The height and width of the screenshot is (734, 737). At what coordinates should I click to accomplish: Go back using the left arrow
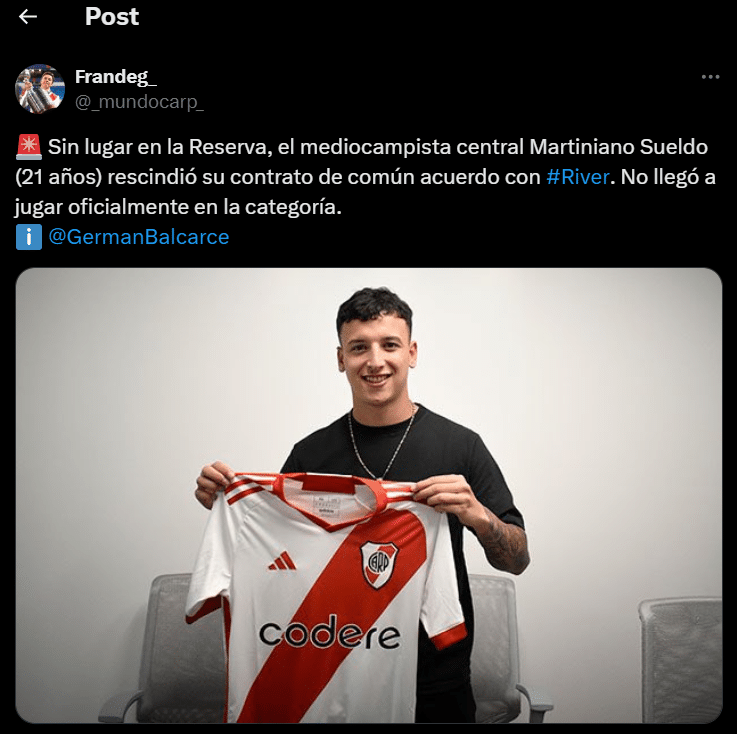pos(28,16)
